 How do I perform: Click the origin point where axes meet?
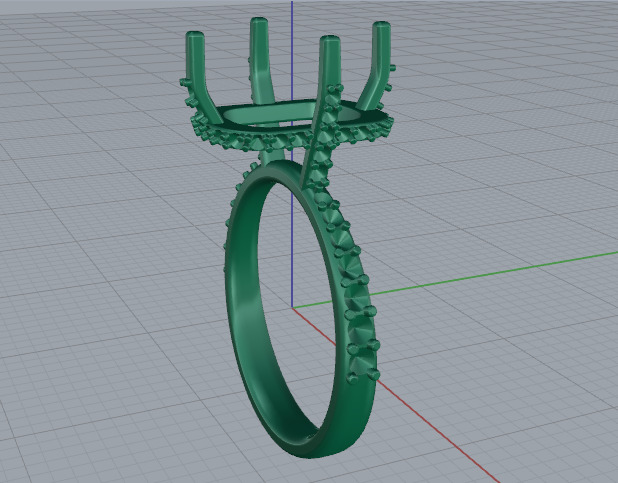(x=292, y=308)
